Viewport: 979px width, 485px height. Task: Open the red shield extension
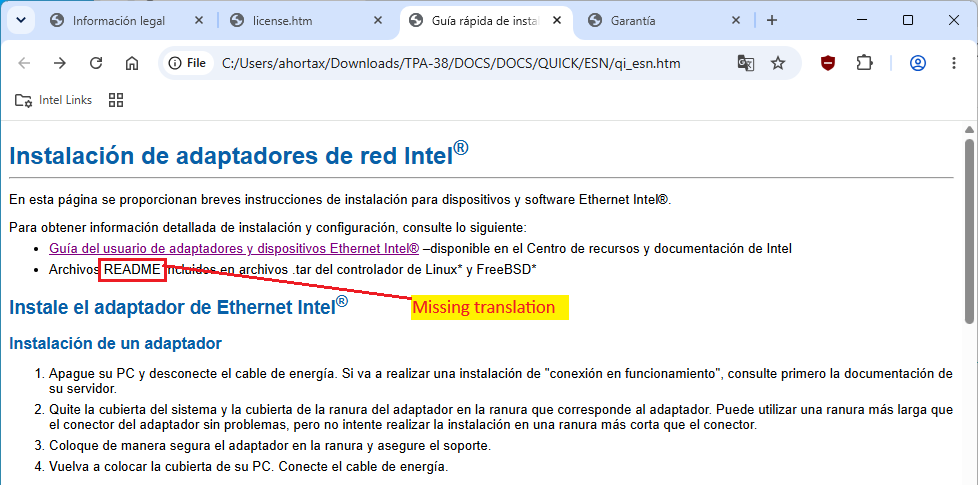point(828,63)
